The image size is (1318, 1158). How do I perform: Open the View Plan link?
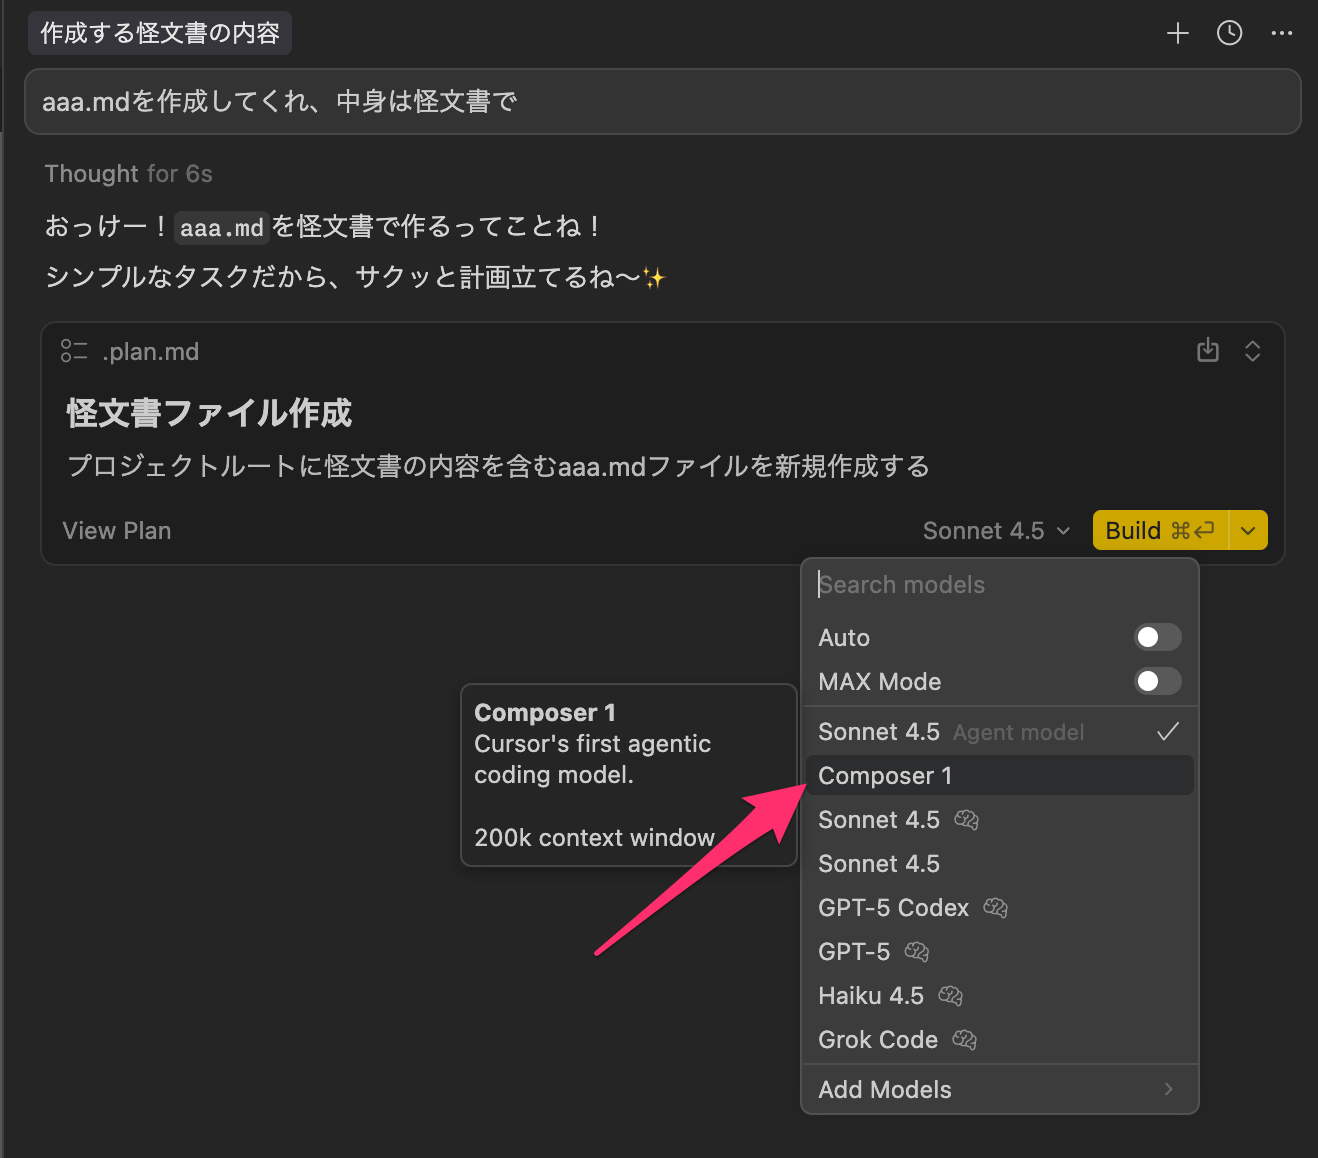point(117,531)
